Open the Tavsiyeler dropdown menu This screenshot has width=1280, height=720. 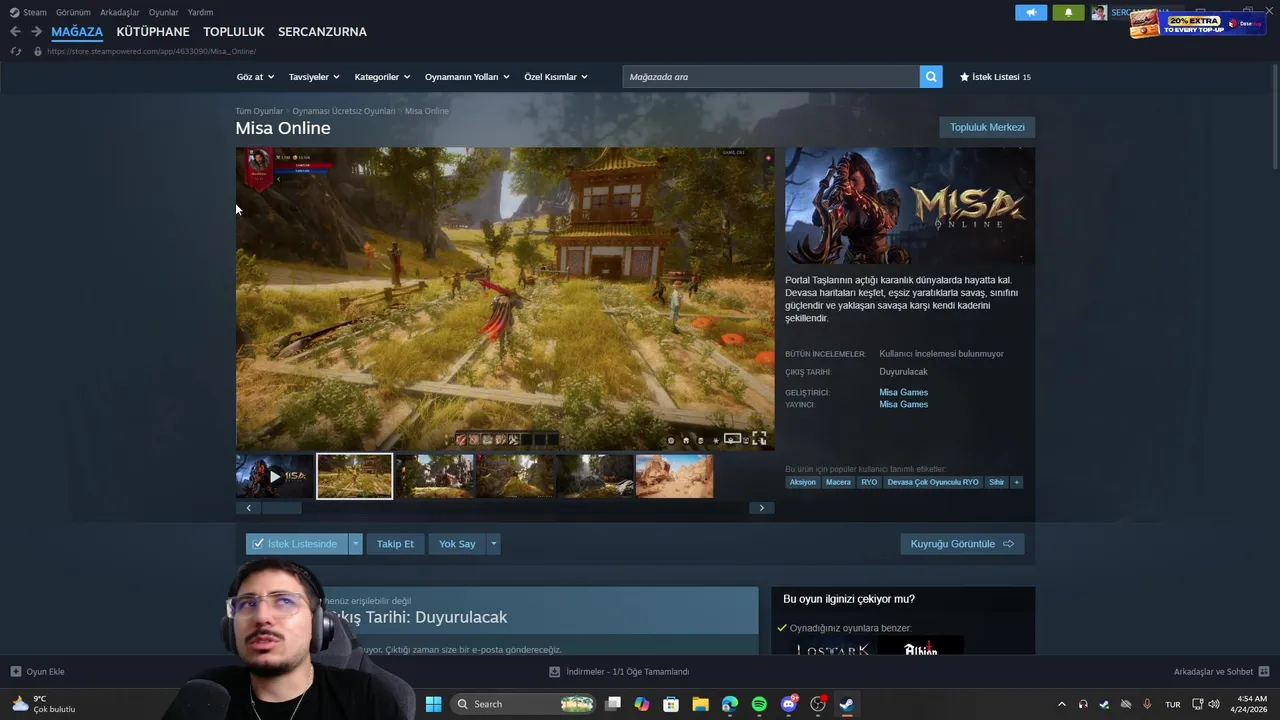point(314,77)
